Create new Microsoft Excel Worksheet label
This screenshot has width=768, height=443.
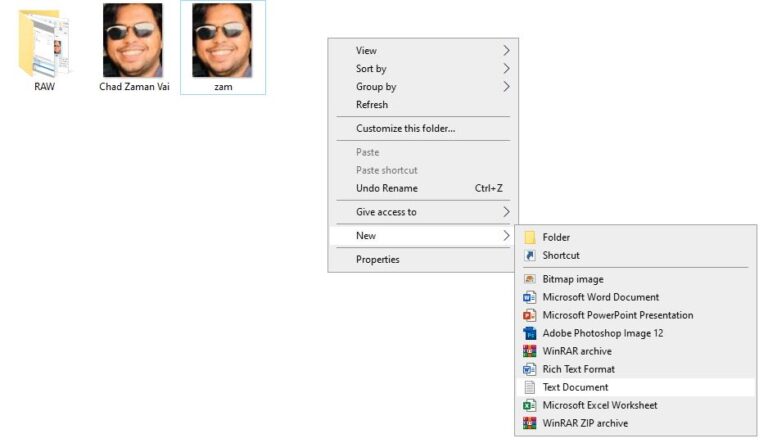pyautogui.click(x=600, y=405)
